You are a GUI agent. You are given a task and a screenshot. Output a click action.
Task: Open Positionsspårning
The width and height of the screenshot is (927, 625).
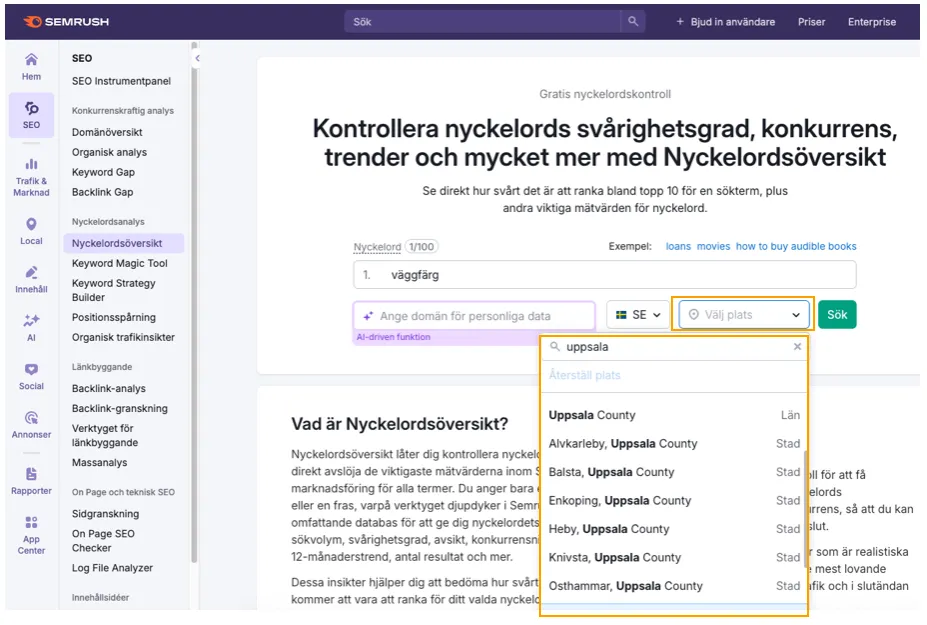tap(114, 317)
